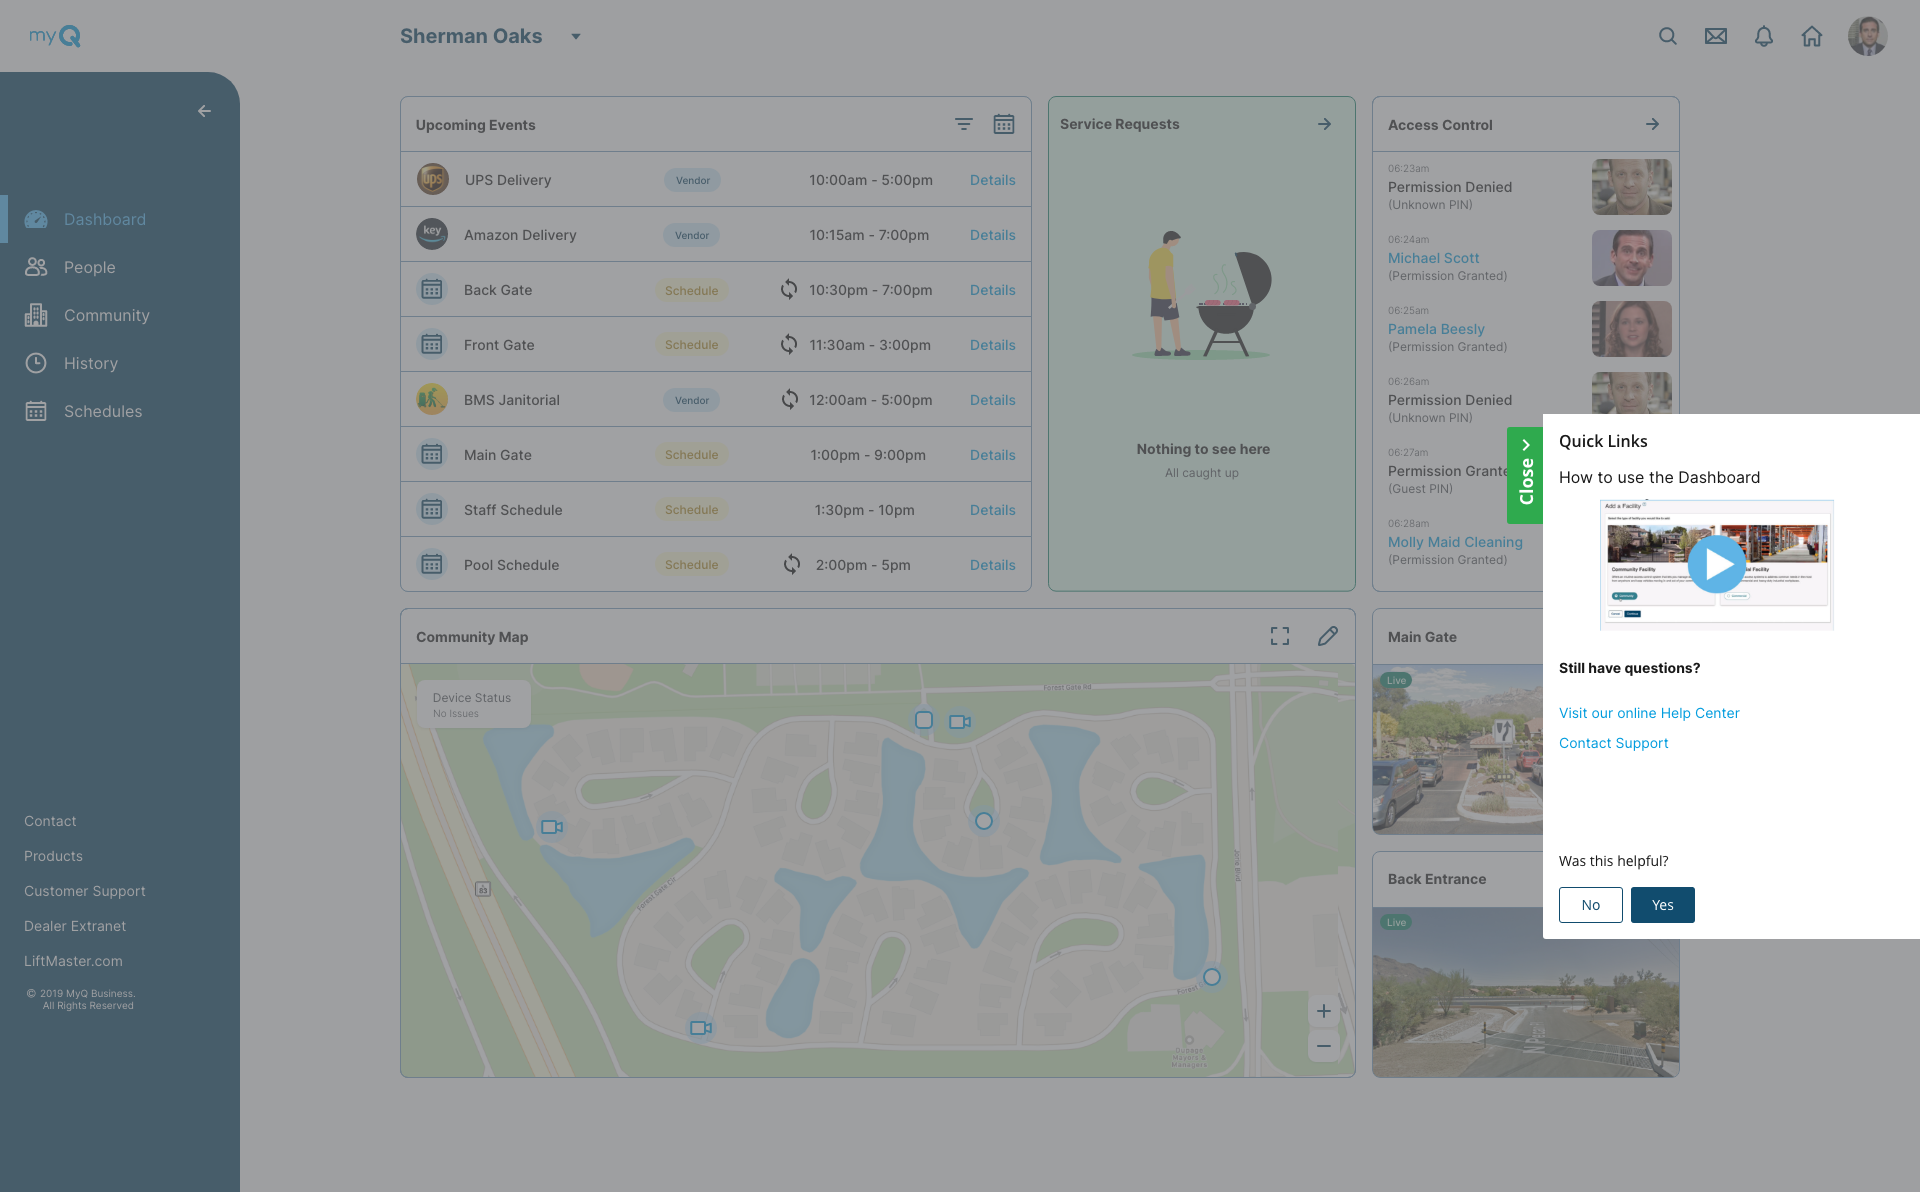Screen dimensions: 1920x1192
Task: Open the Upcoming Events calendar view
Action: point(1004,124)
